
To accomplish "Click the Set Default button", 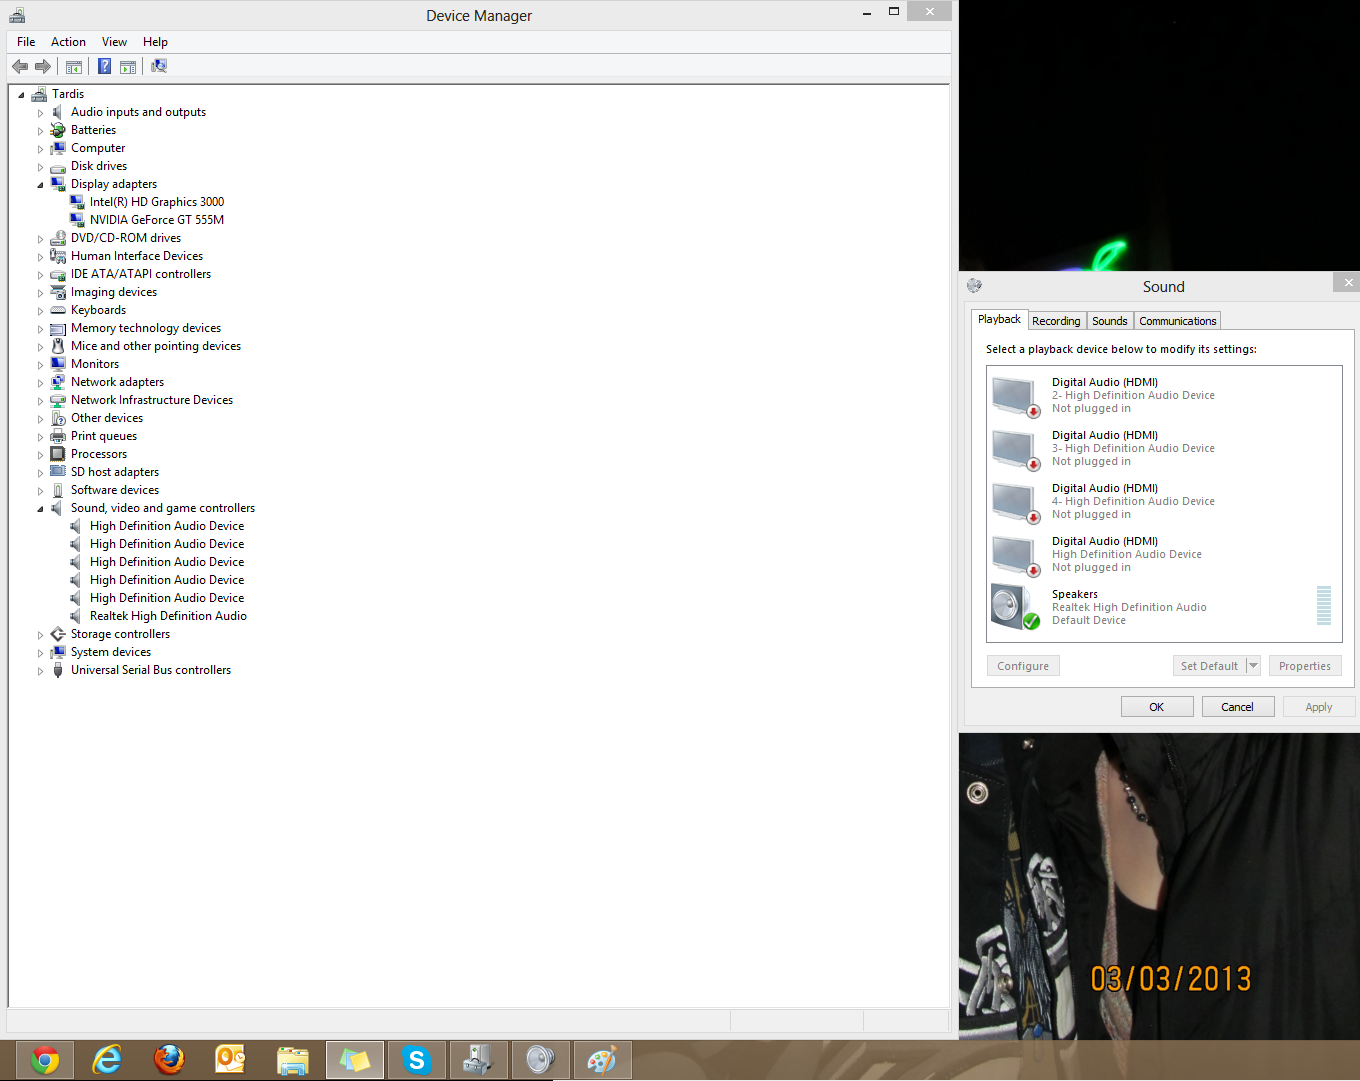I will (x=1209, y=666).
